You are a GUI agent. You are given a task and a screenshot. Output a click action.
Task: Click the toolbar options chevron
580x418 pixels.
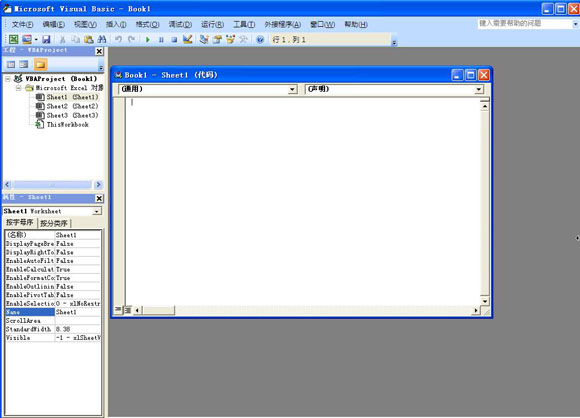[394, 42]
